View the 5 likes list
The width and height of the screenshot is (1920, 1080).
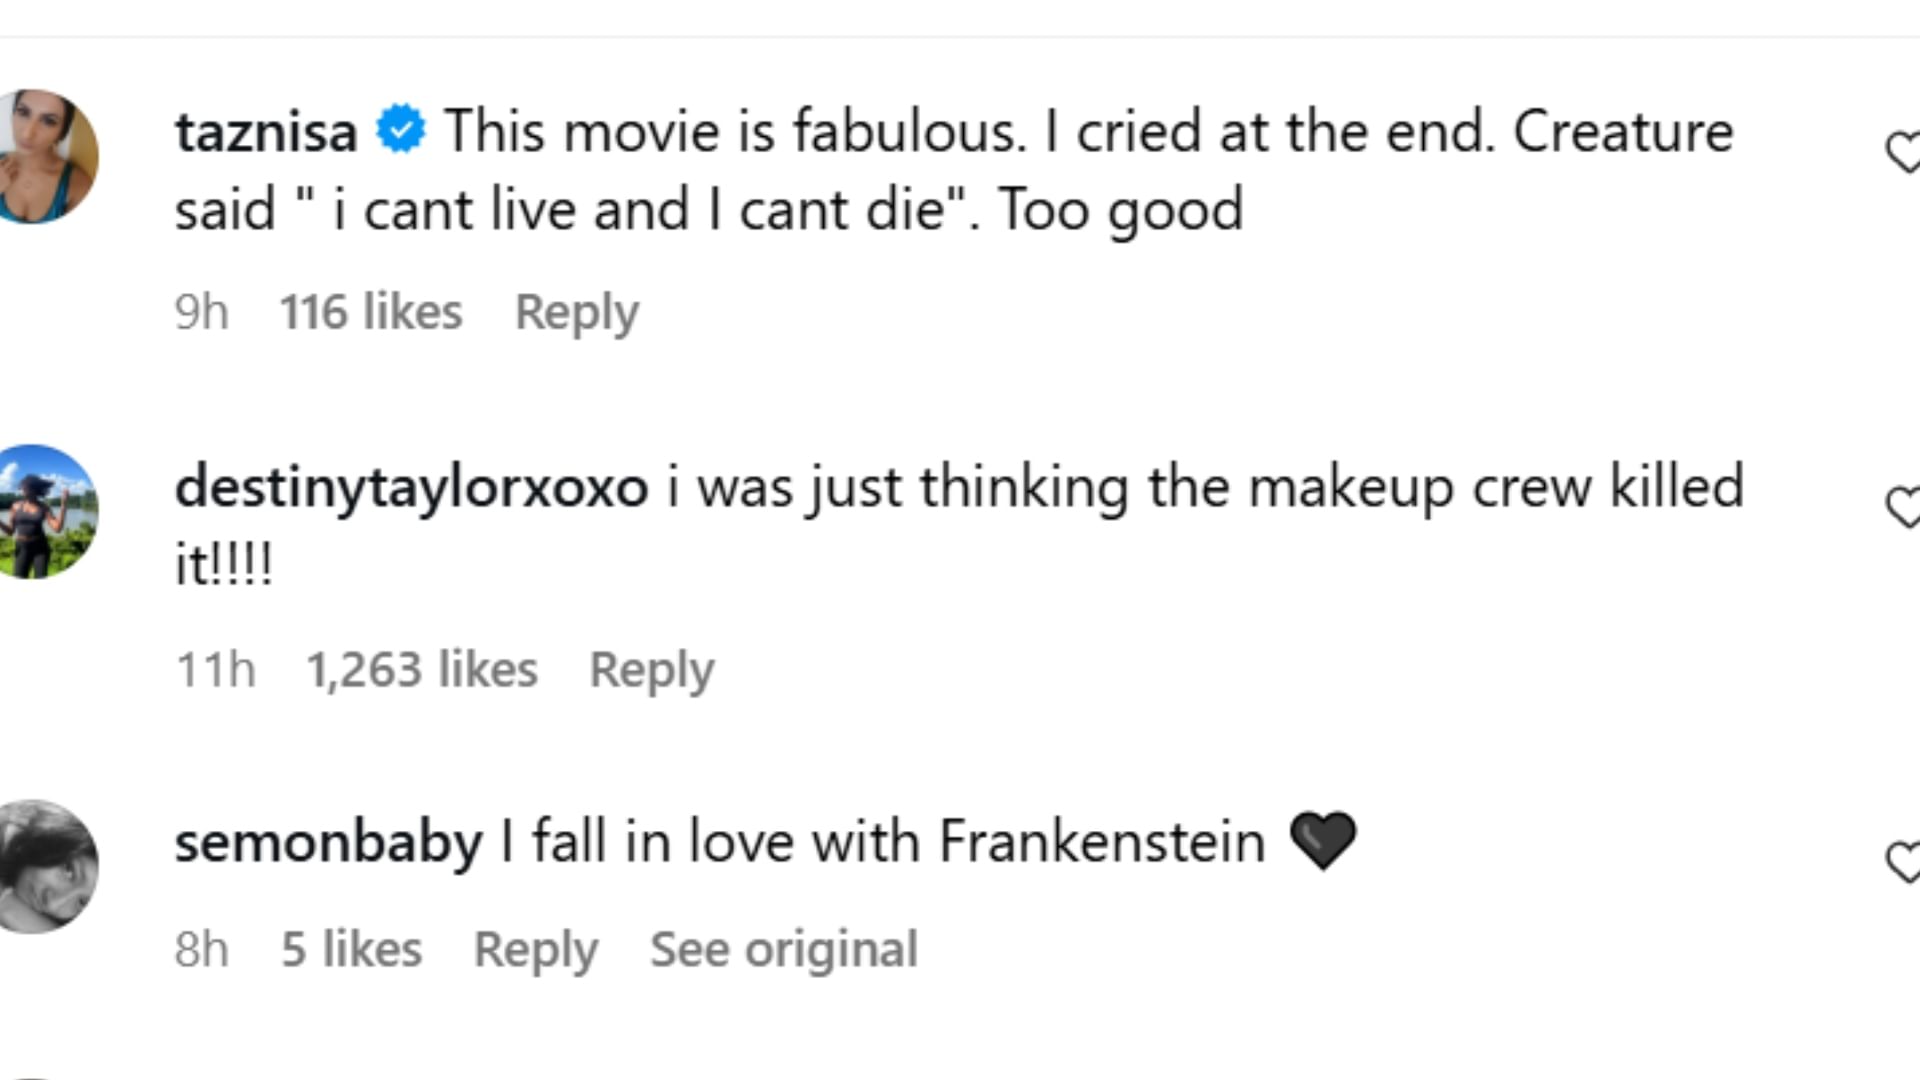click(x=351, y=949)
